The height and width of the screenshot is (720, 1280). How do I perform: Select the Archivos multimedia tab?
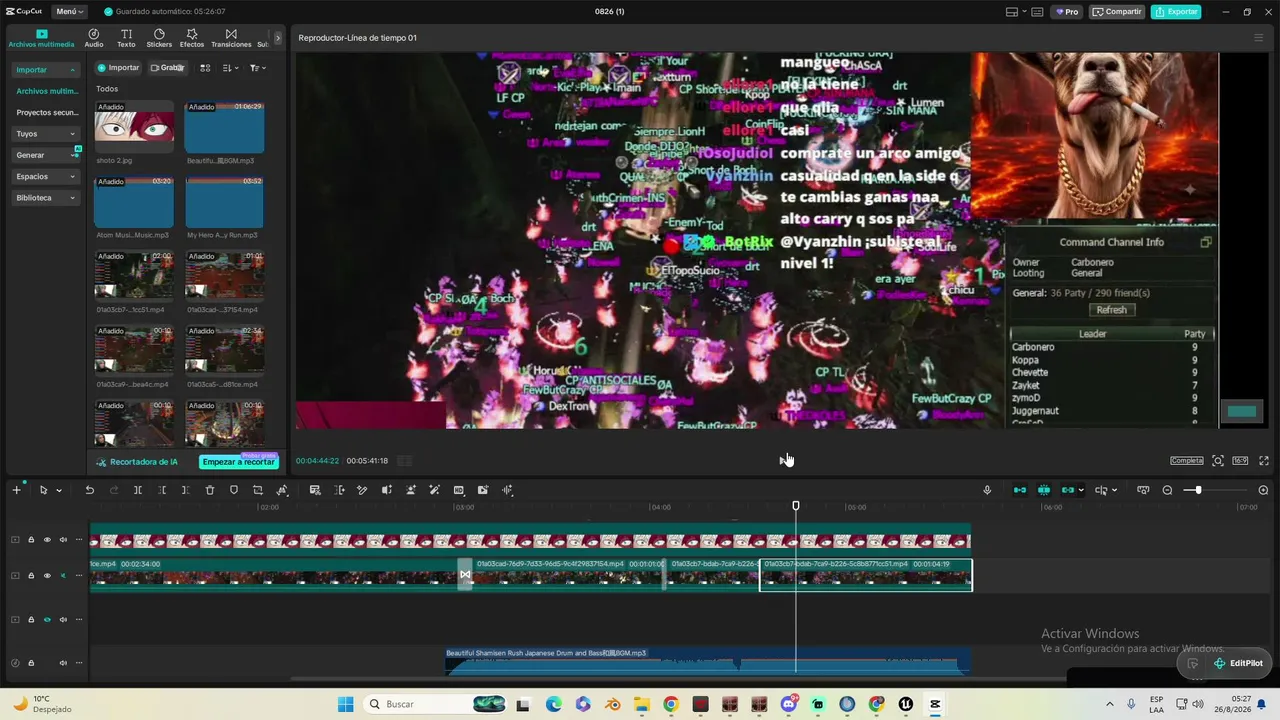tap(41, 38)
